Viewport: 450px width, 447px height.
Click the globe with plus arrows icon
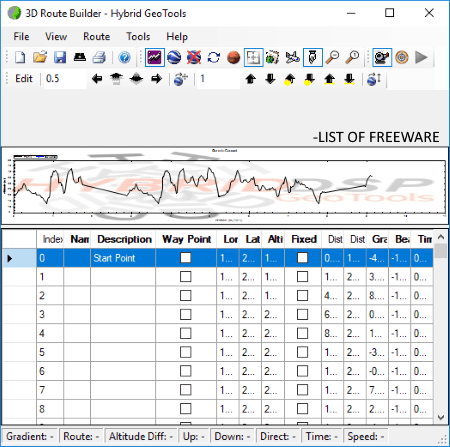pyautogui.click(x=181, y=79)
